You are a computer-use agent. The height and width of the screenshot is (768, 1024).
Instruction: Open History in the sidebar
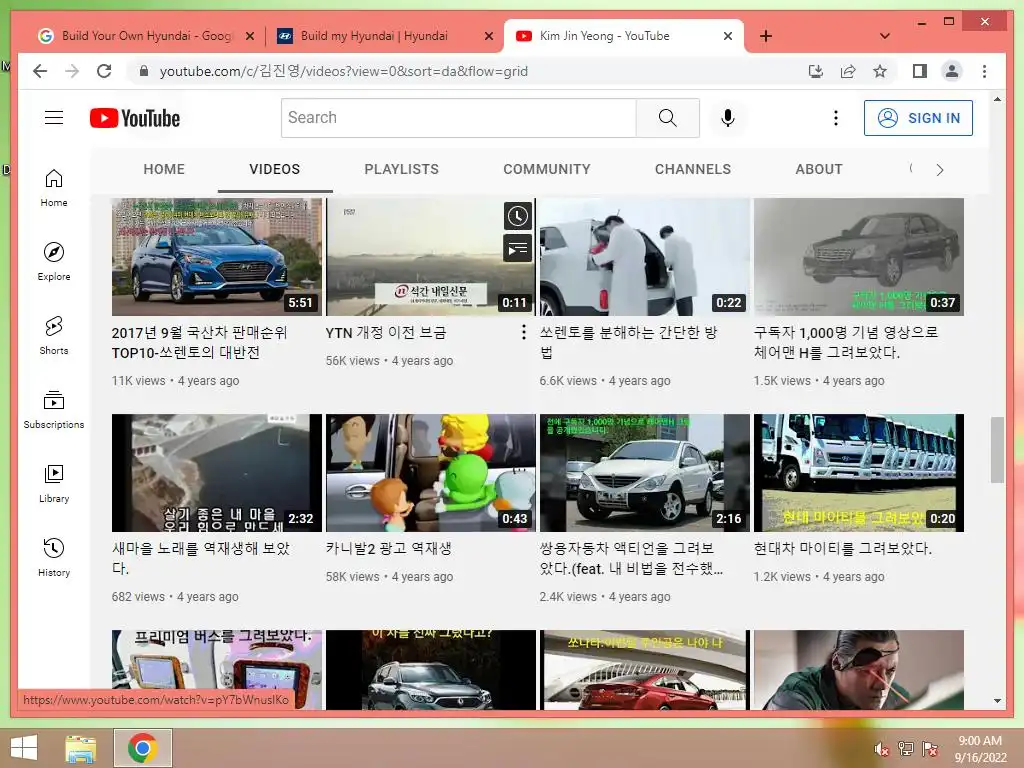click(x=54, y=556)
